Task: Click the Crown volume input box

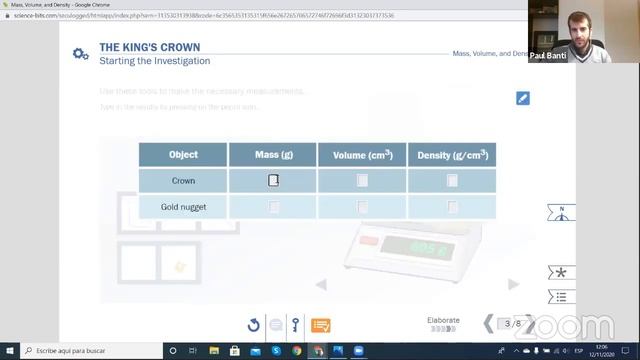Action: (362, 180)
